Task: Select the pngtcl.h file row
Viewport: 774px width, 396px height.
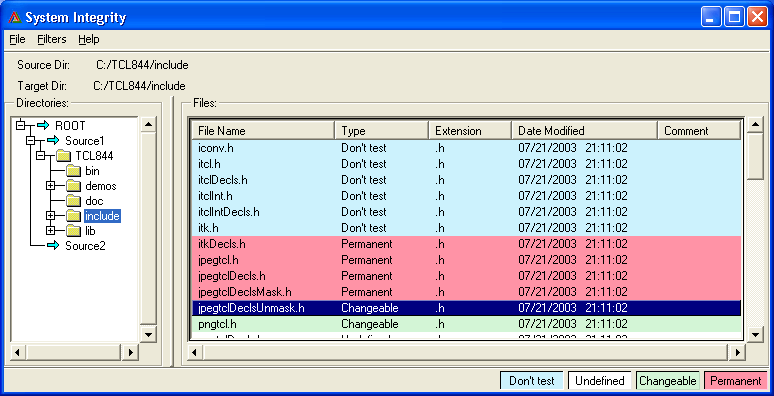Action: [466, 324]
